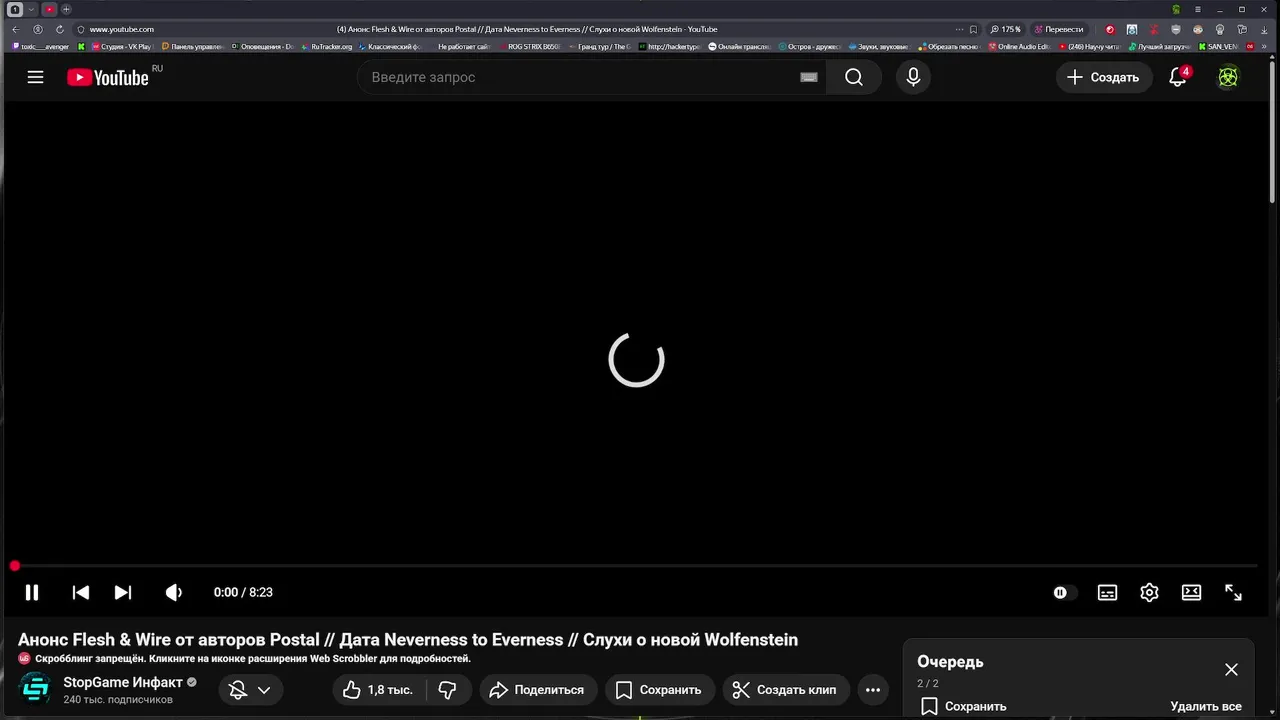Click the red Opera-style extension icon
Viewport: 1280px width, 720px height.
pyautogui.click(x=1110, y=29)
